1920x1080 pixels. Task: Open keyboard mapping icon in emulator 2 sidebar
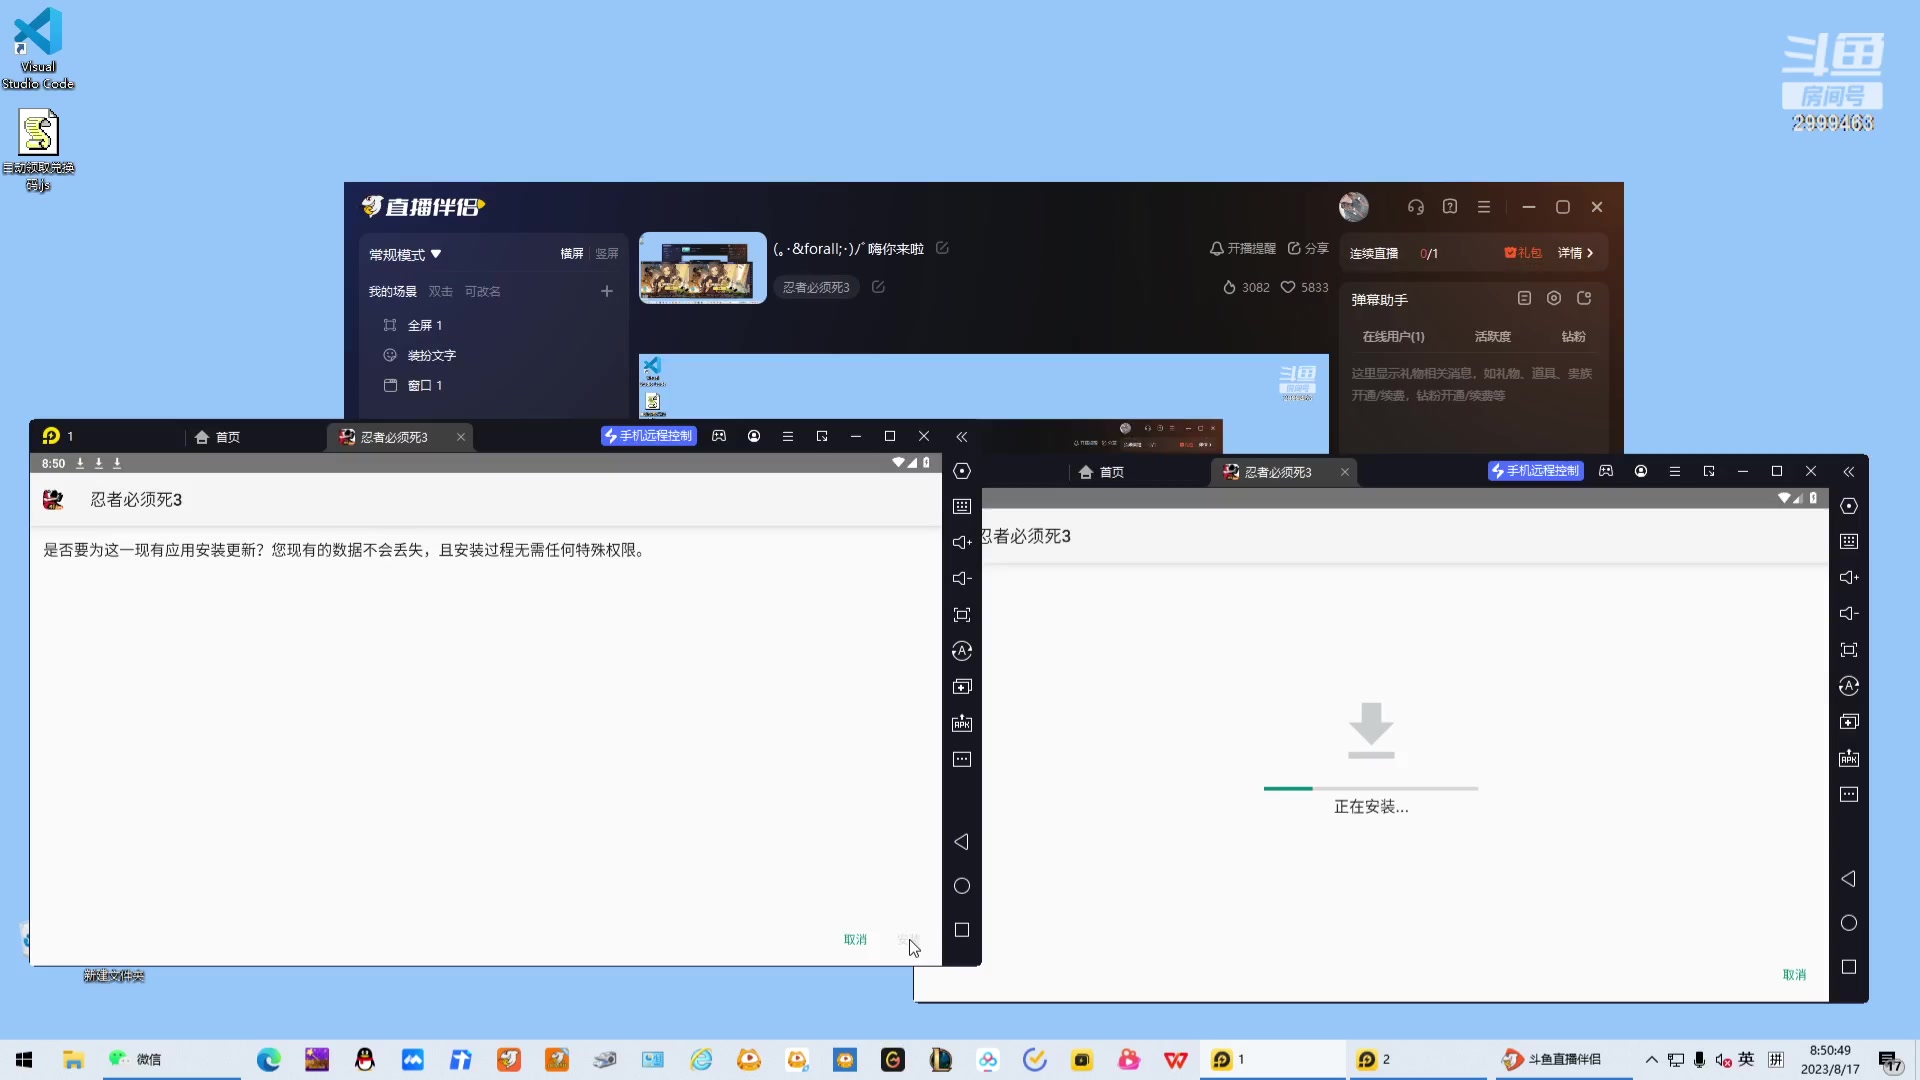1849,542
